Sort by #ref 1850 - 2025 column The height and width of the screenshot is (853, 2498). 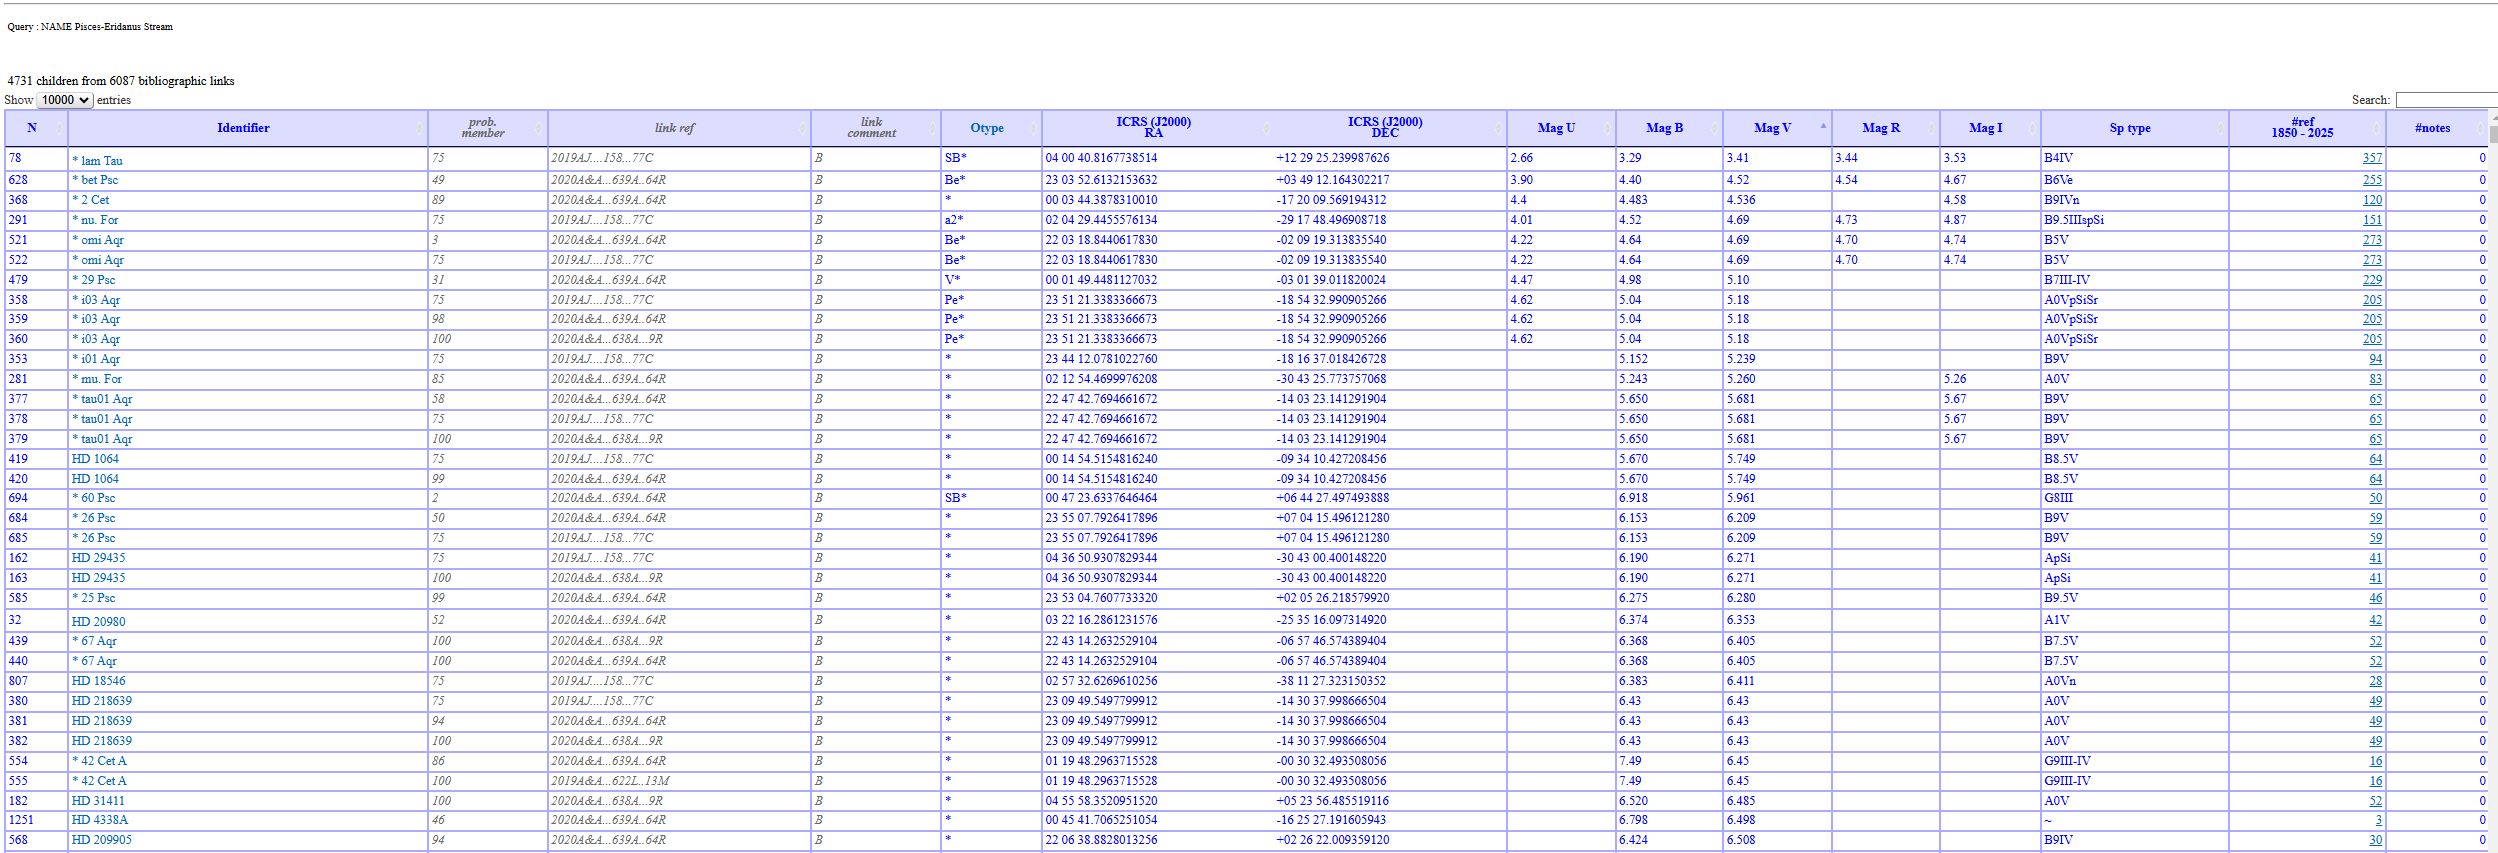(2301, 128)
